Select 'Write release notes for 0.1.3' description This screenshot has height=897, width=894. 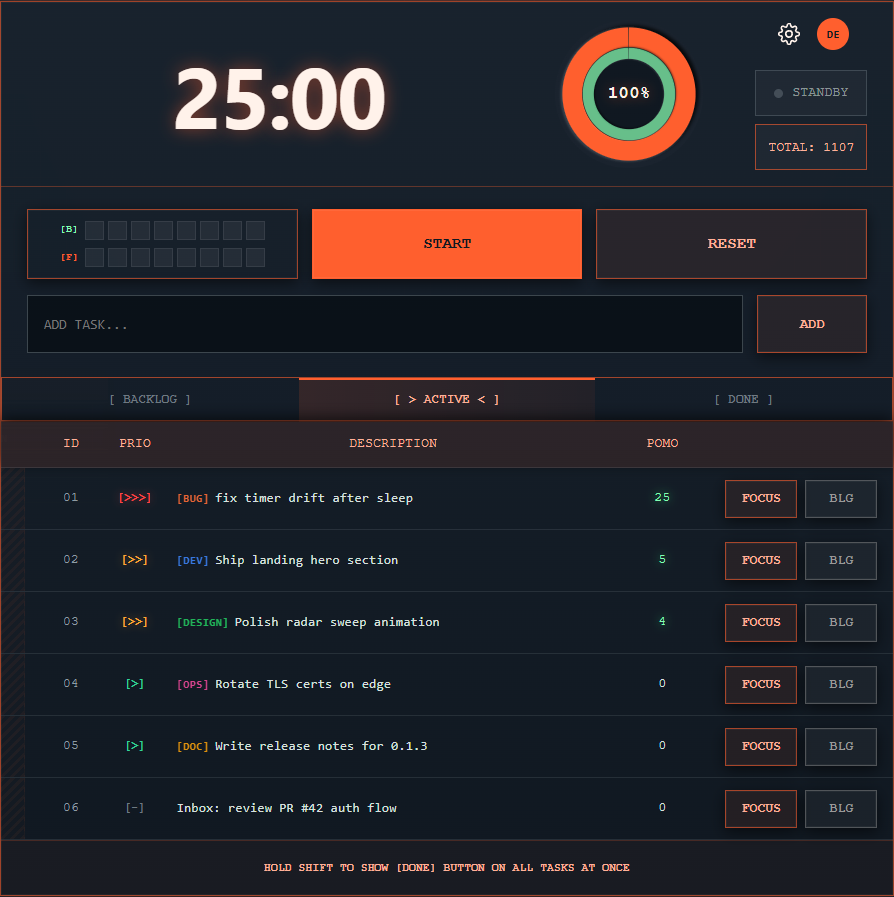tap(321, 746)
